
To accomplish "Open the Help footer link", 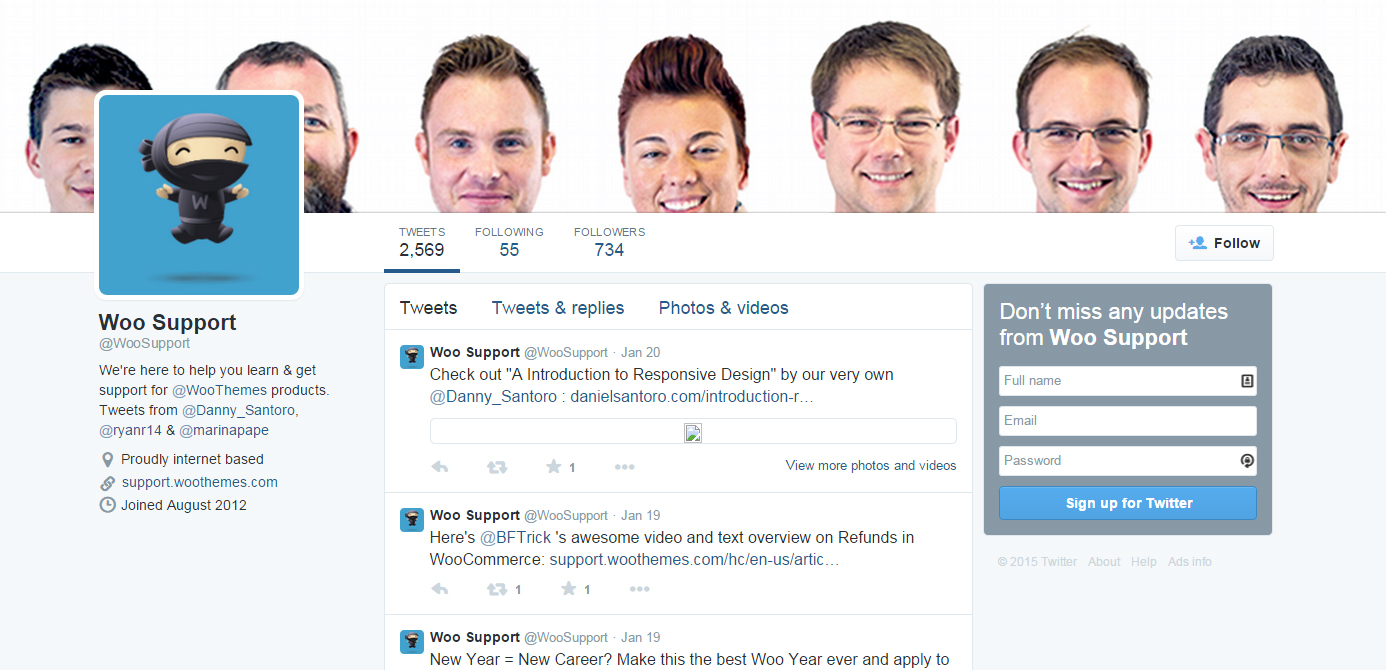I will pos(1144,562).
